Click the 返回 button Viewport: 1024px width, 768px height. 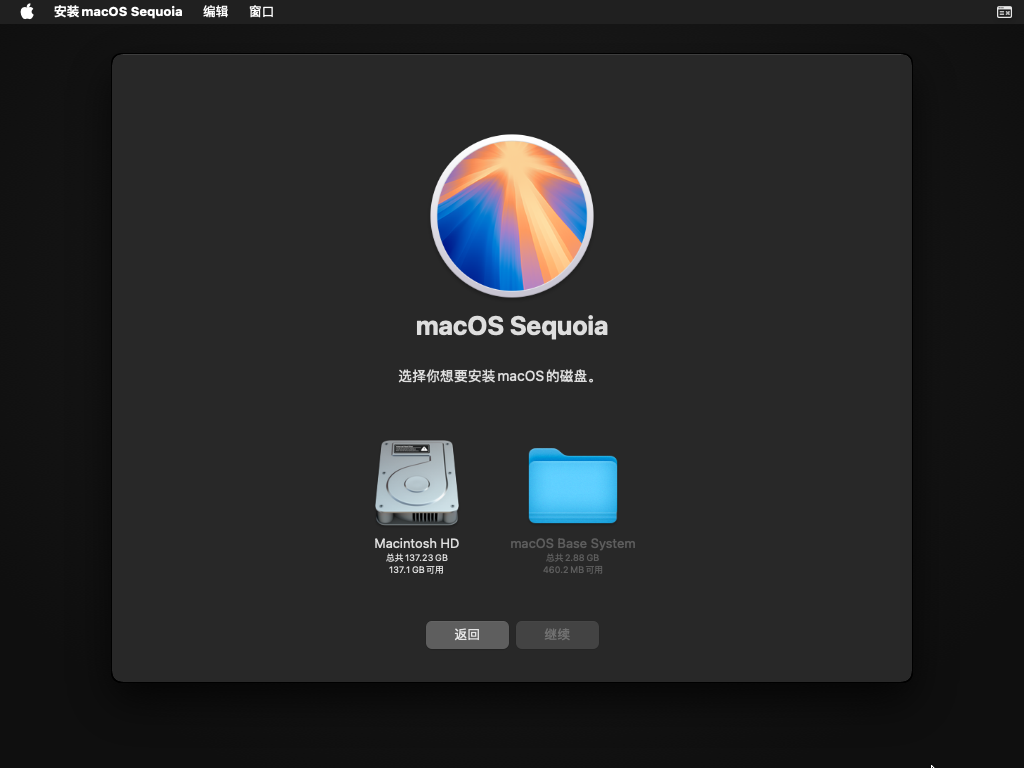(x=467, y=635)
